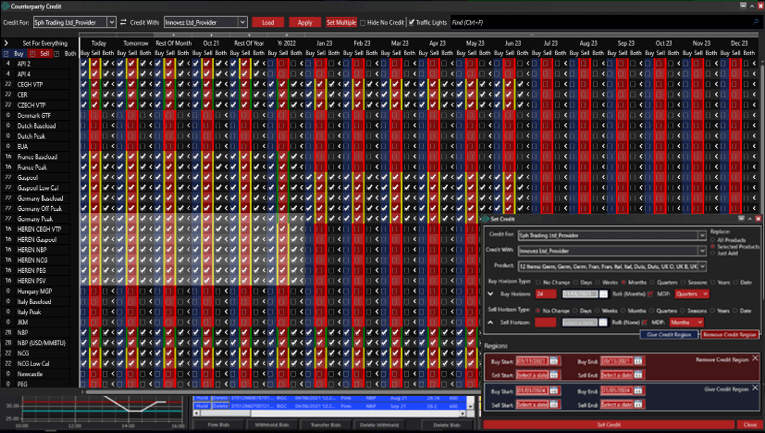Click the search magnifier icon in Find box

pos(756,22)
